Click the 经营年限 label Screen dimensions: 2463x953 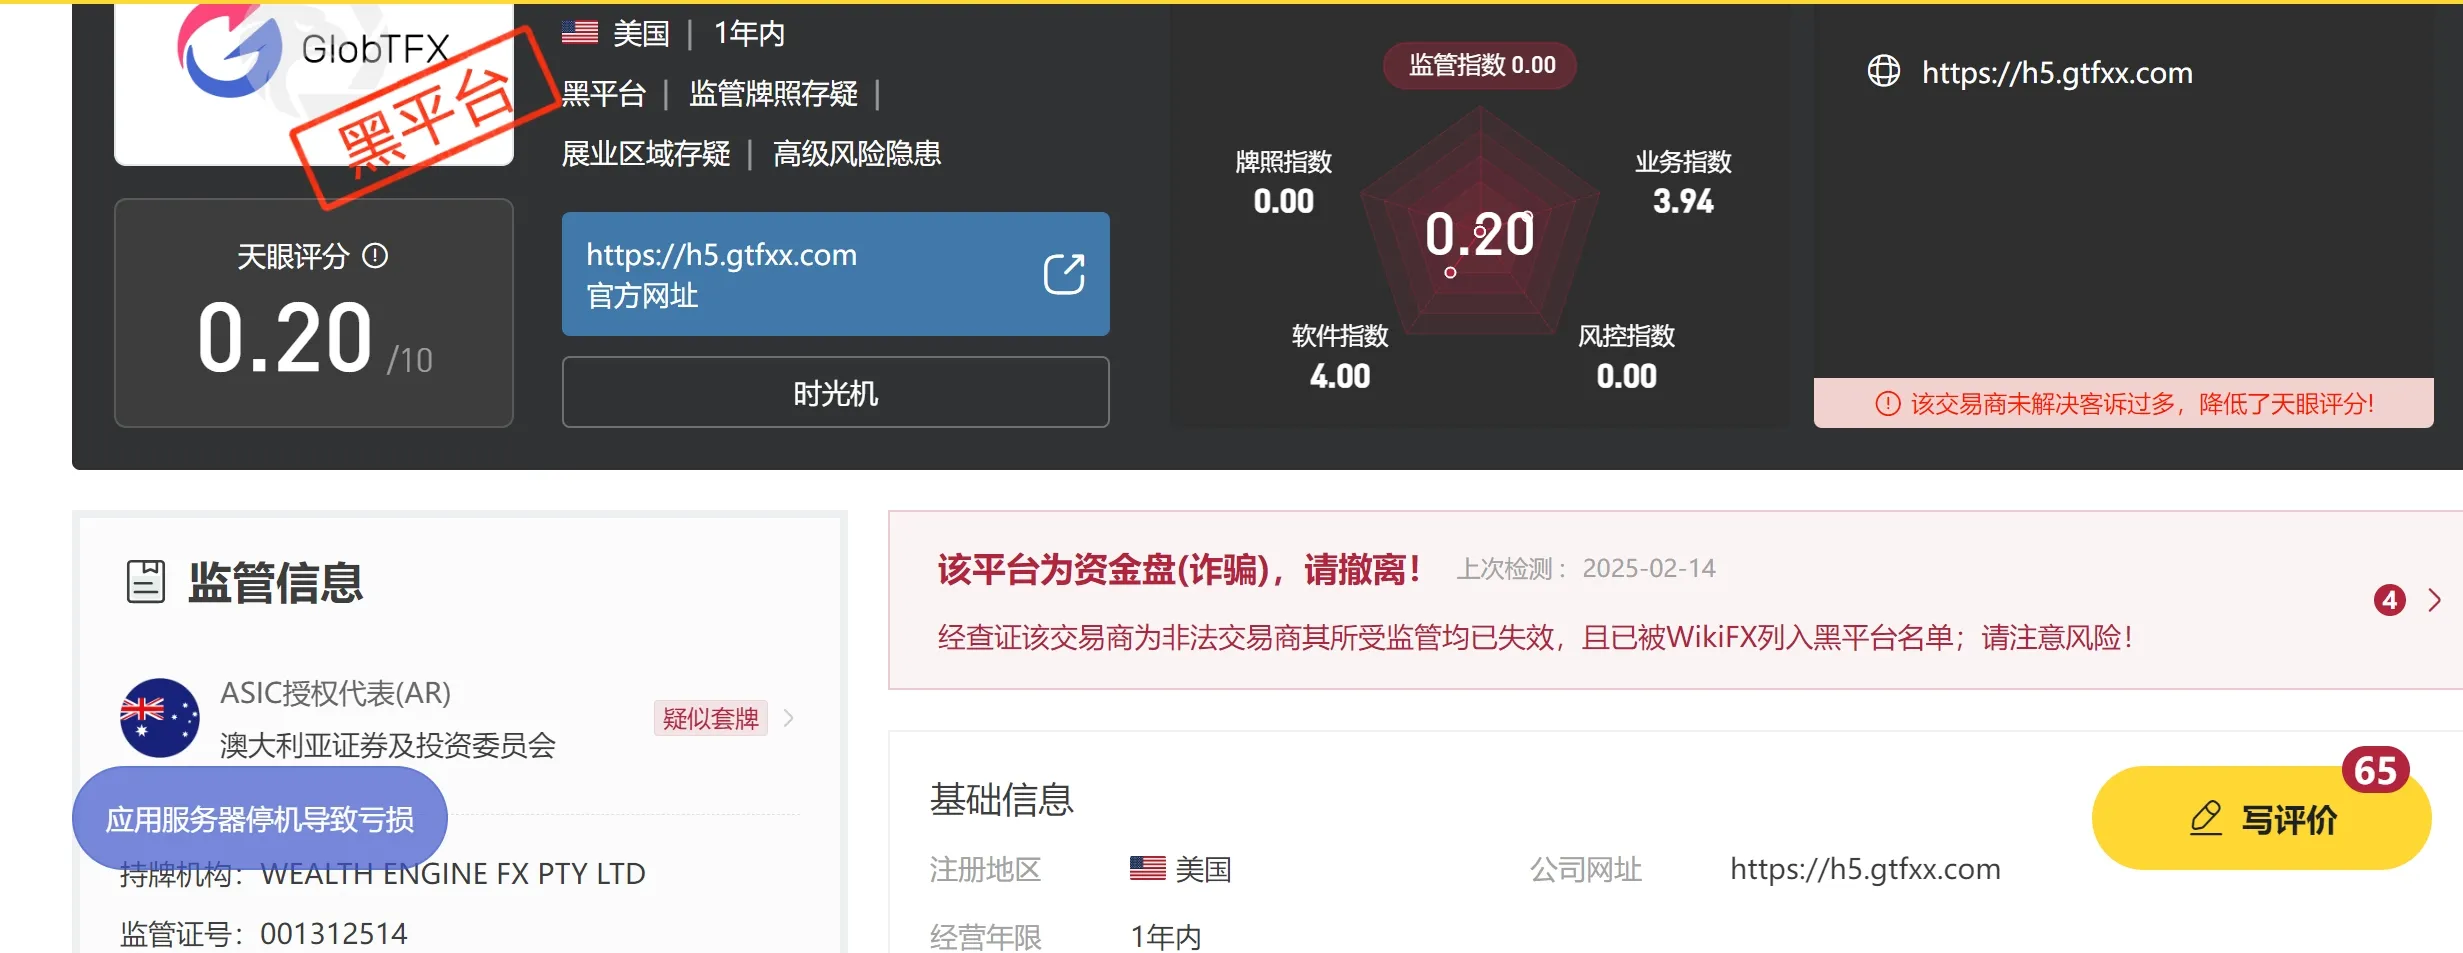click(986, 937)
